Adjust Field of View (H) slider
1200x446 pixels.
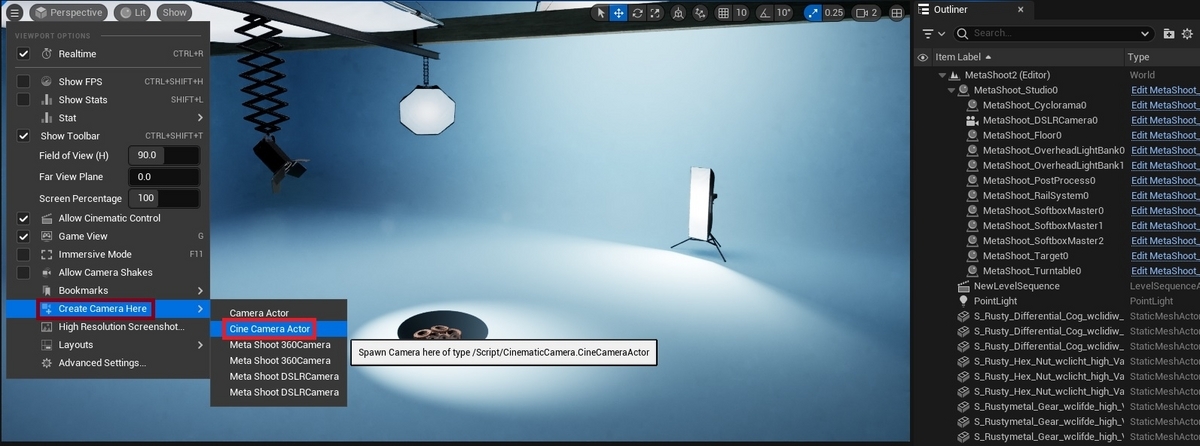coord(164,155)
